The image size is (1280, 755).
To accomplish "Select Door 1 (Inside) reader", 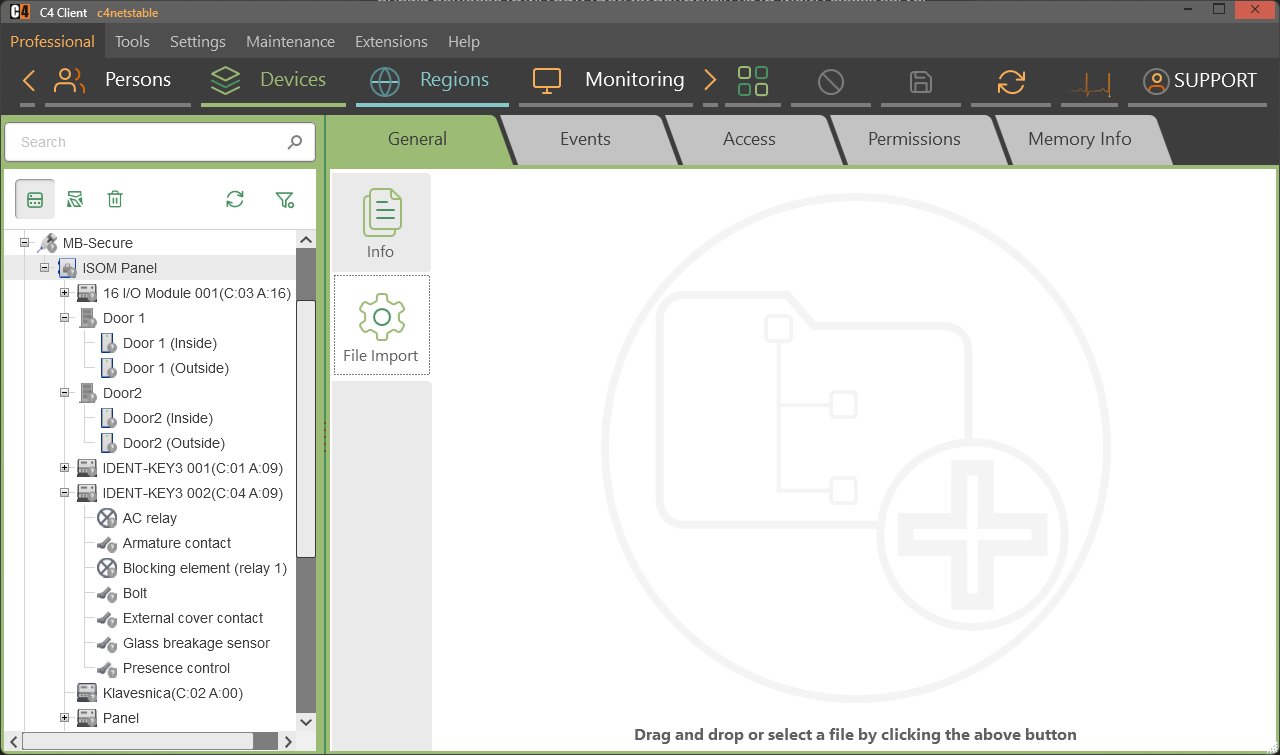I will (x=170, y=343).
